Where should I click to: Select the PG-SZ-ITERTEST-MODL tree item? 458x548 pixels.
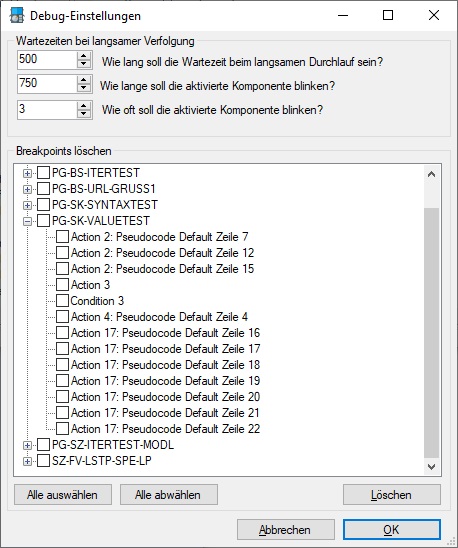tap(113, 445)
